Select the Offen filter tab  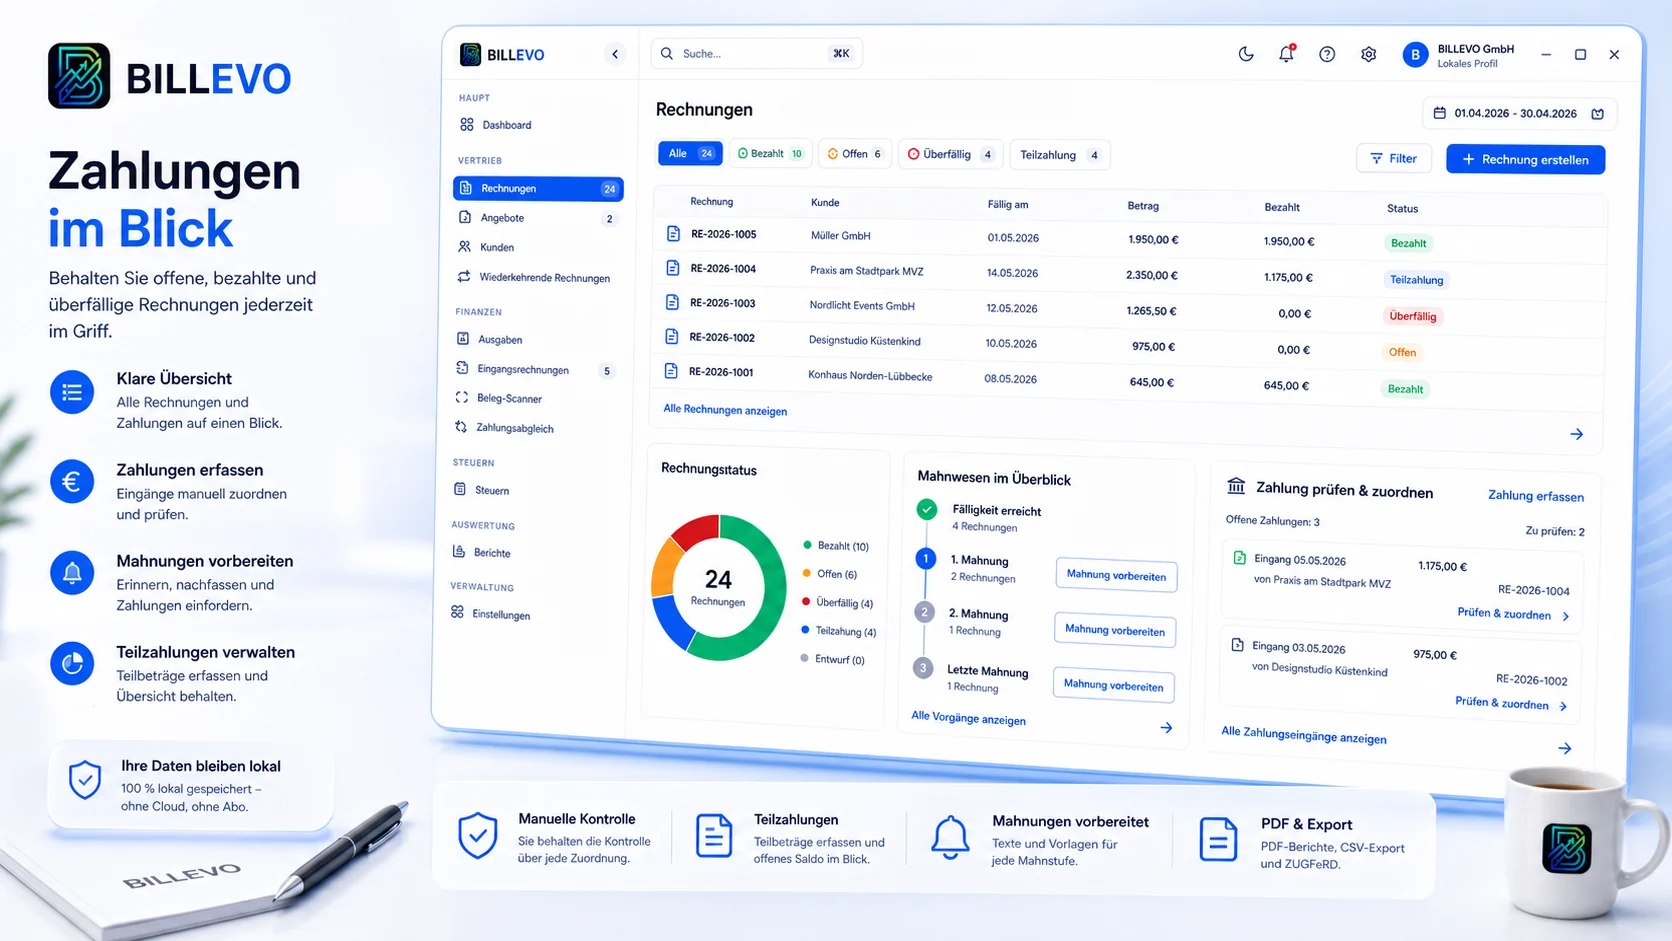pyautogui.click(x=855, y=154)
